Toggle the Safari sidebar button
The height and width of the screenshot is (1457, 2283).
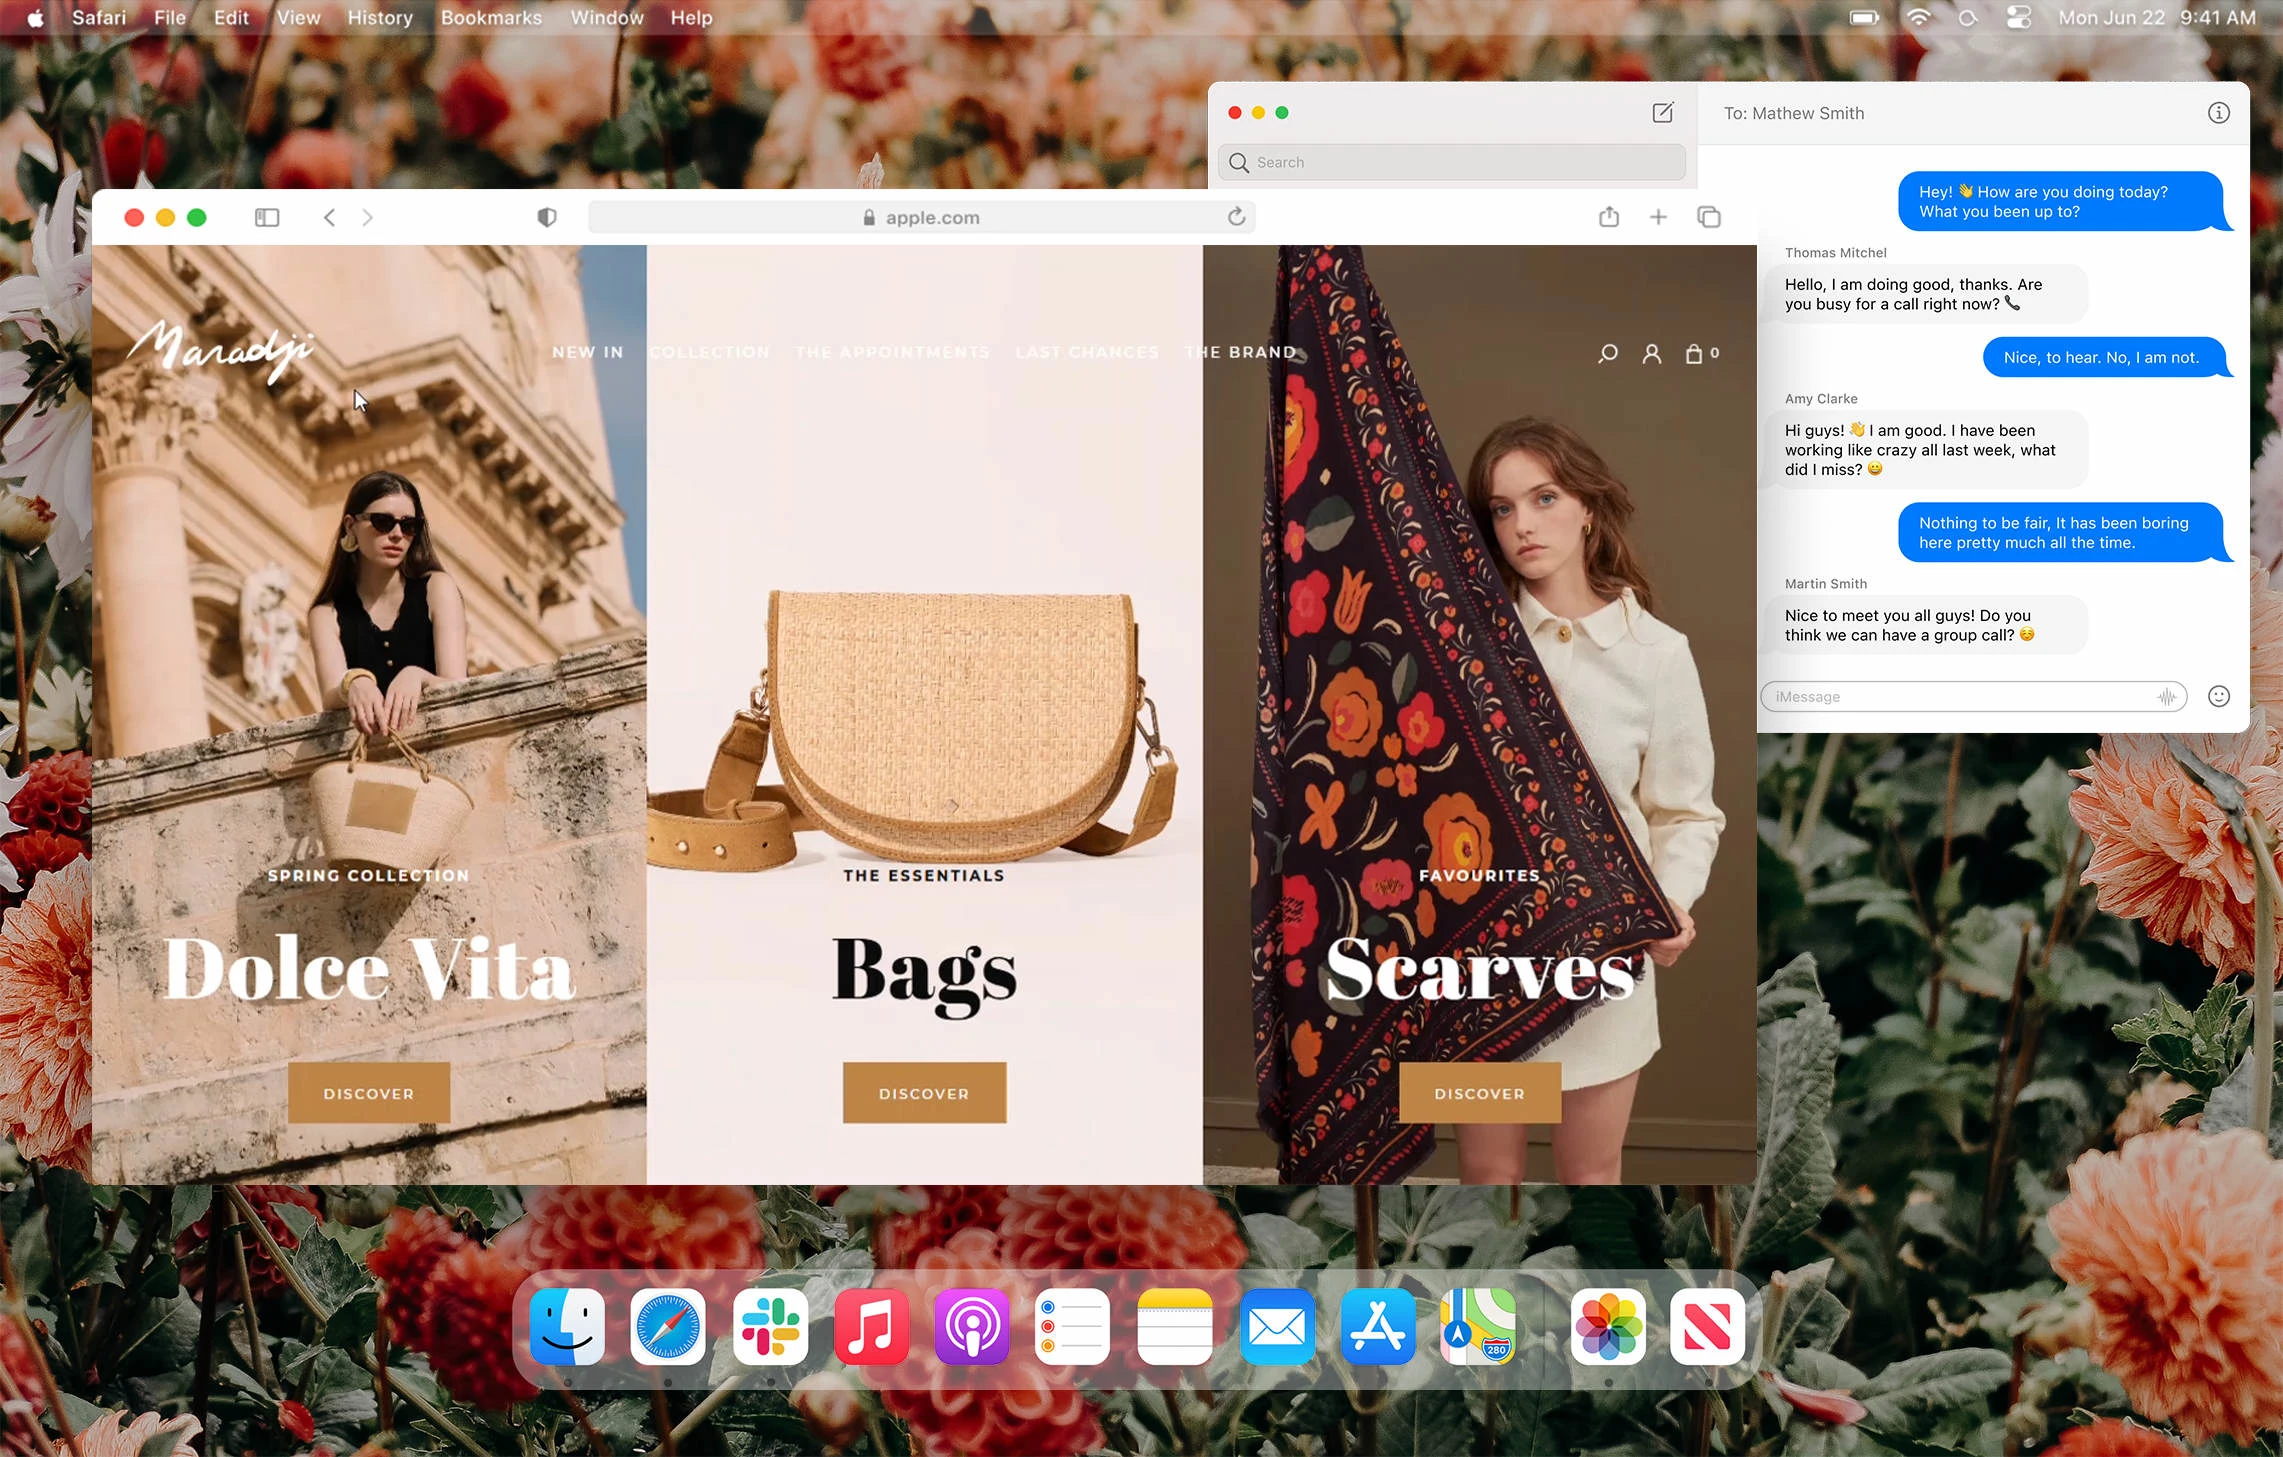click(267, 217)
